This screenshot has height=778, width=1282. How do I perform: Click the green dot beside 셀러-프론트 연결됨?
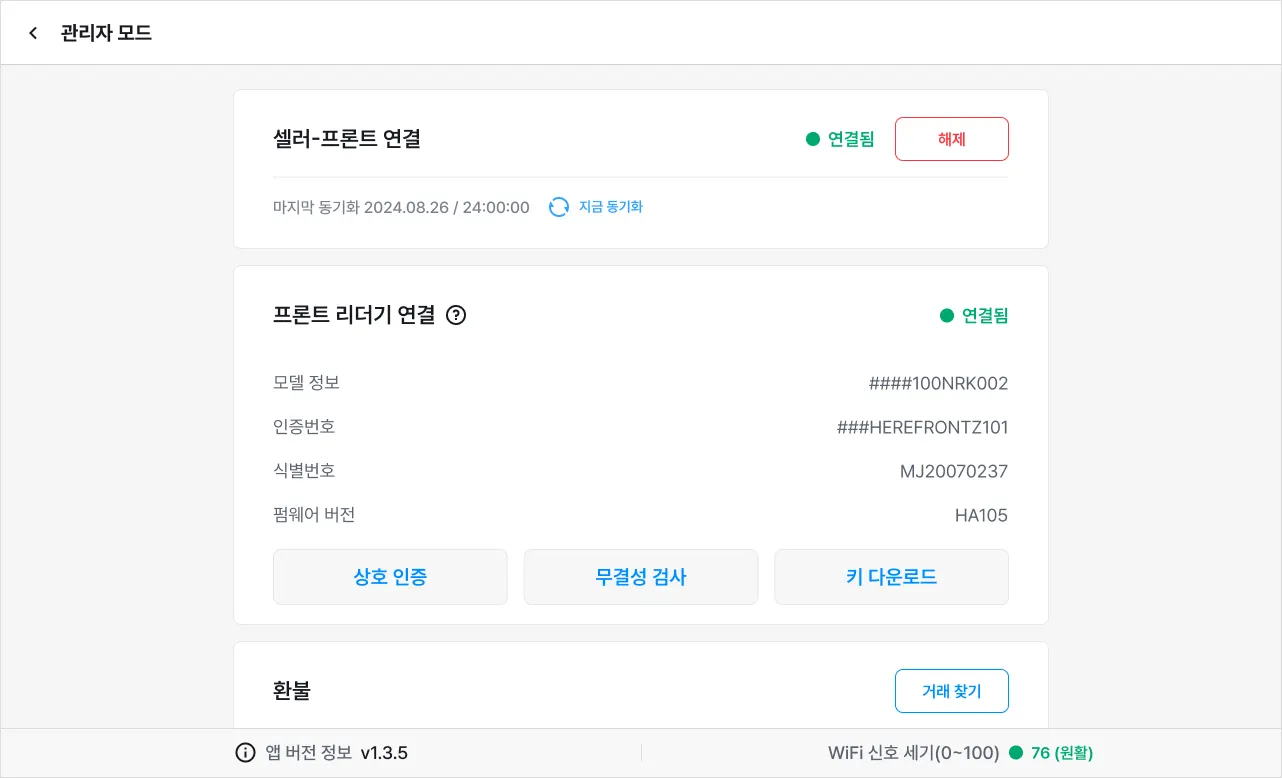coord(813,139)
